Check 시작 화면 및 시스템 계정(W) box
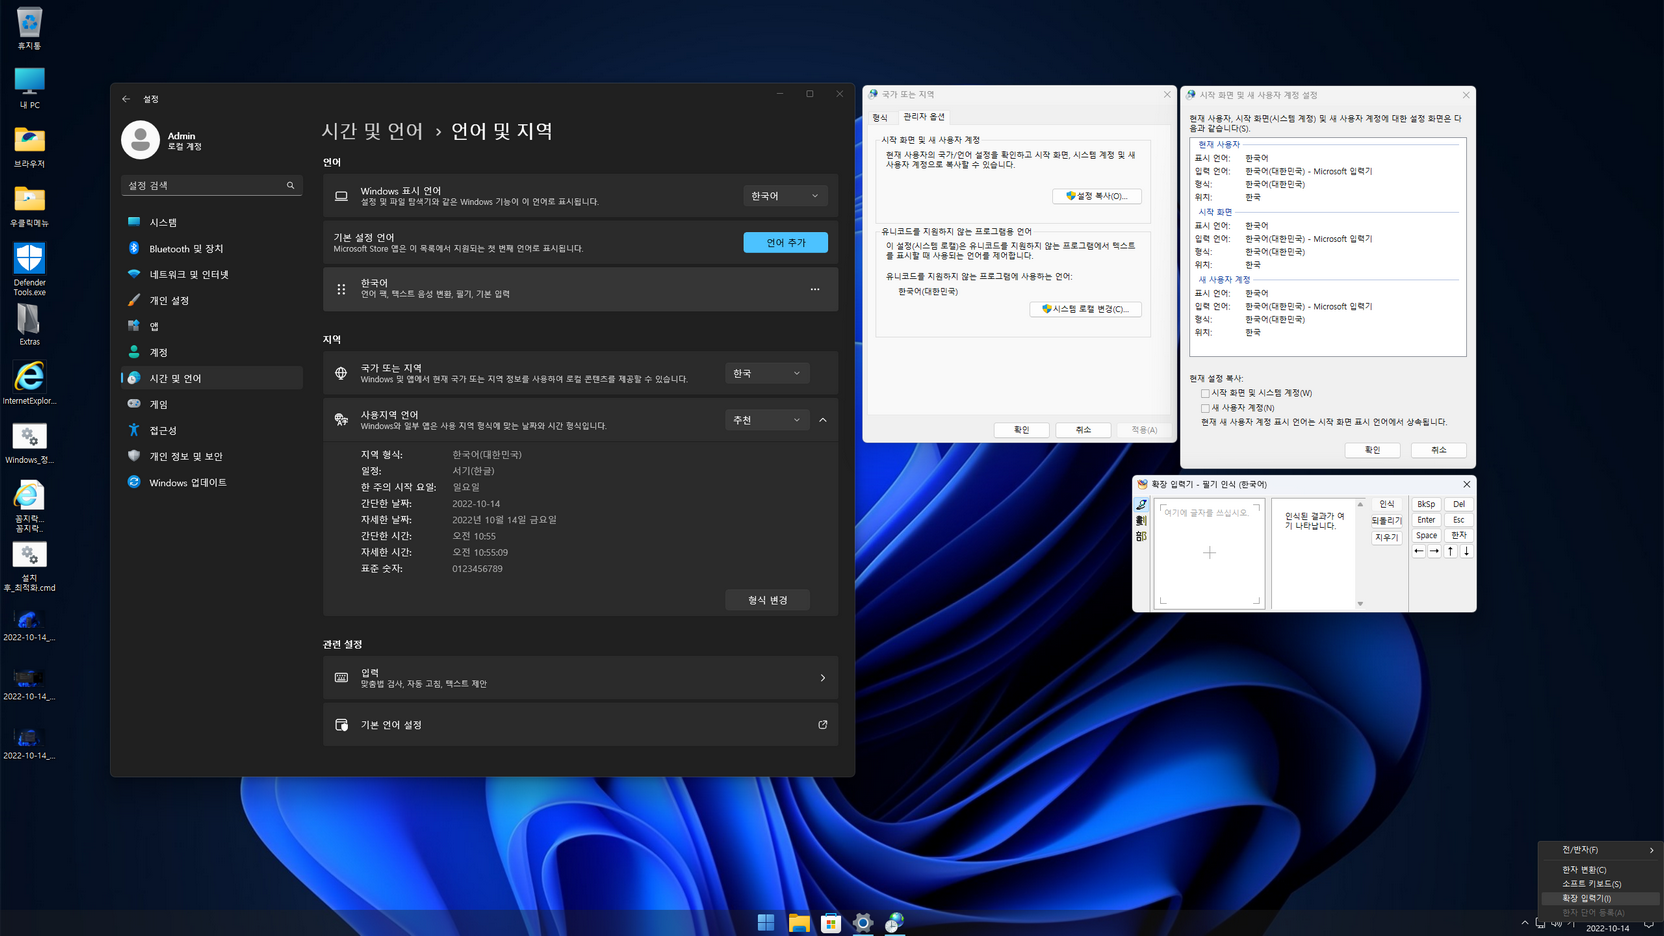1664x936 pixels. click(x=1205, y=393)
